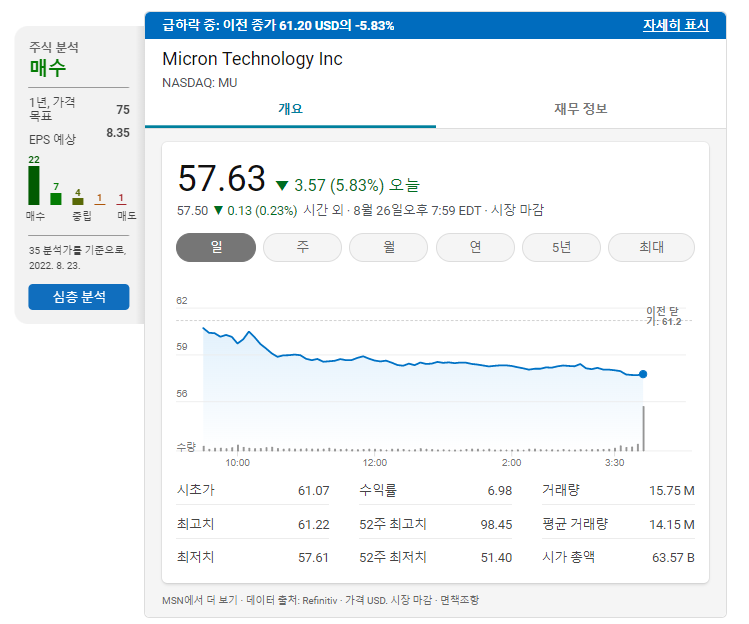The width and height of the screenshot is (749, 624).
Task: Click the 급하락 중 banner text
Action: (278, 25)
